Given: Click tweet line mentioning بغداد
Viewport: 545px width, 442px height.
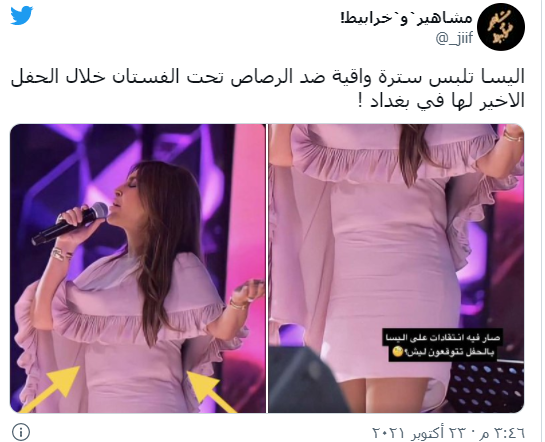Looking at the screenshot, I should click(442, 101).
